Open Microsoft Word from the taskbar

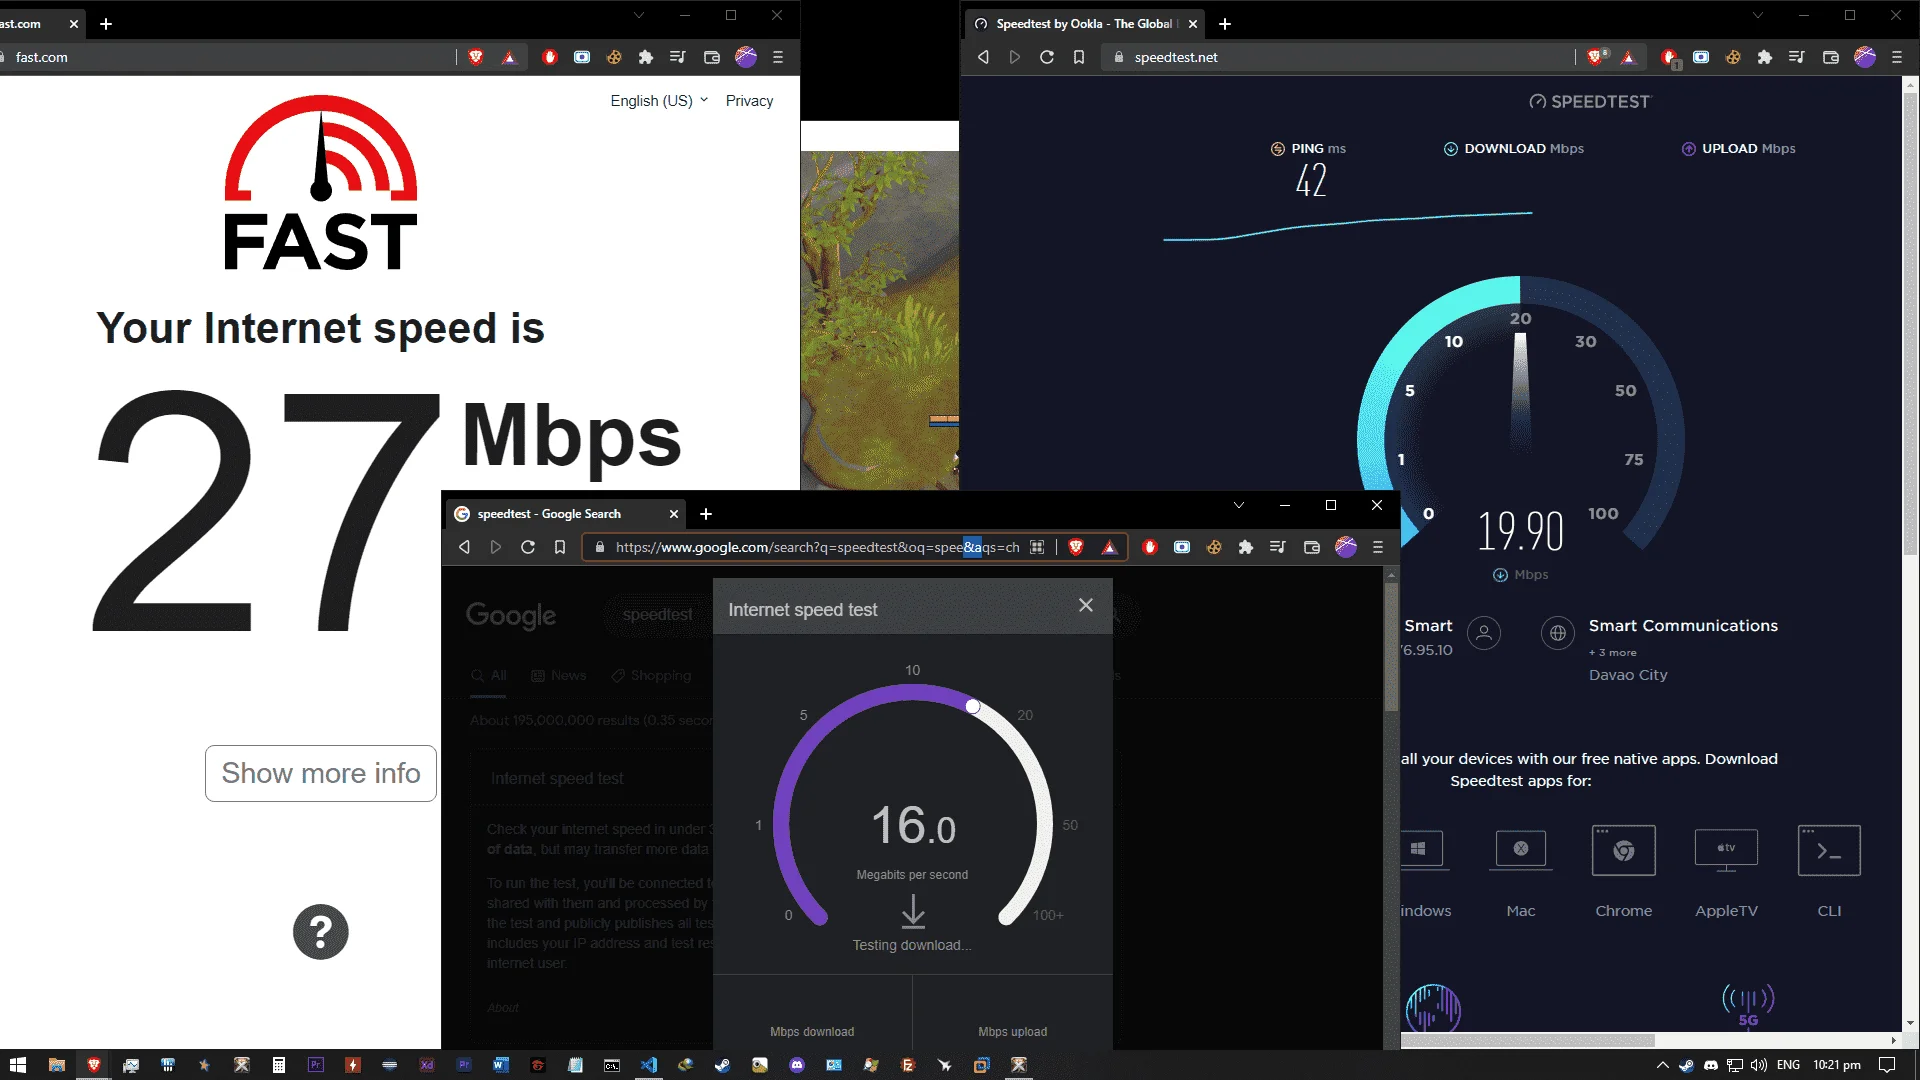(500, 1065)
